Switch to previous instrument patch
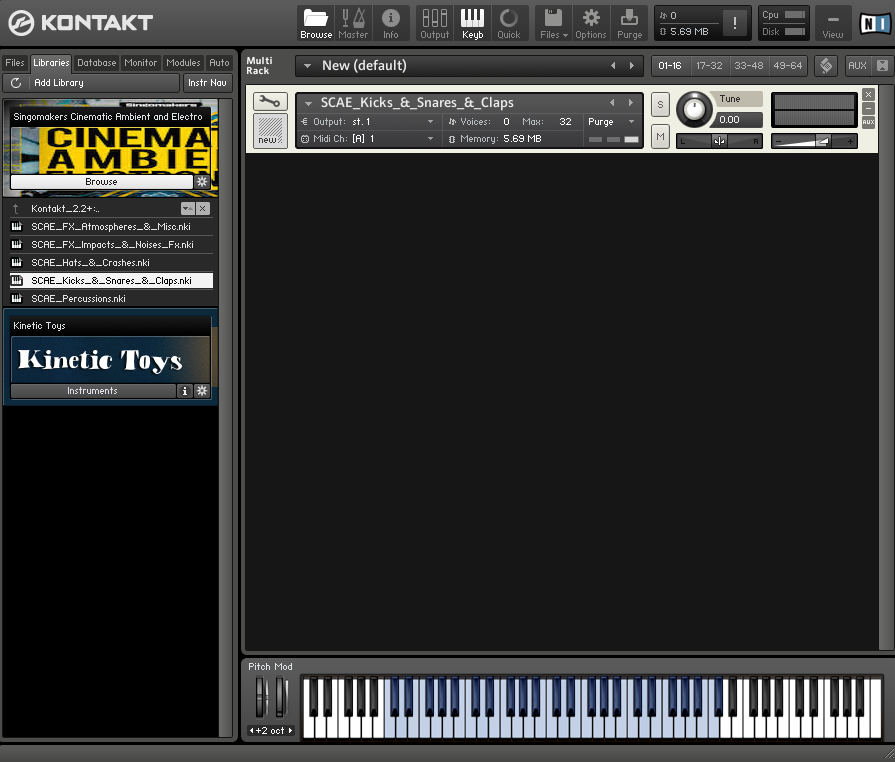 (612, 103)
